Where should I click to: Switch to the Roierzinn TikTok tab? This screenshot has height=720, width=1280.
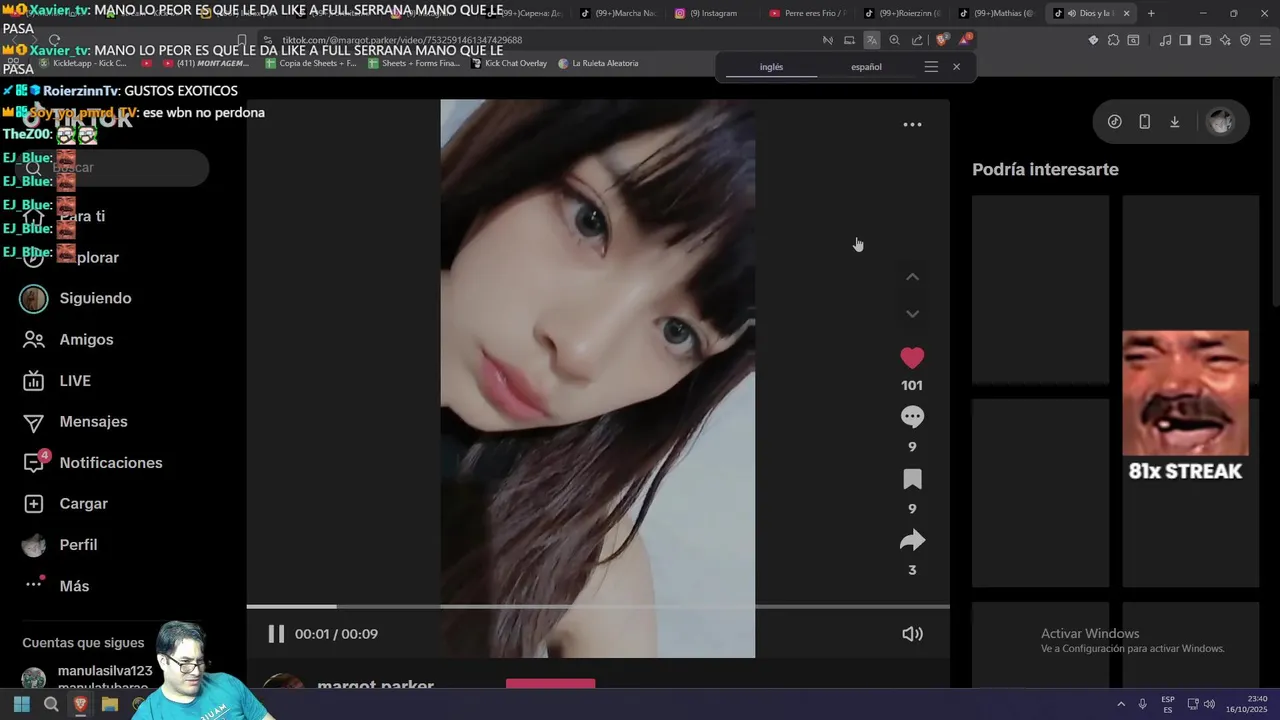[x=903, y=13]
